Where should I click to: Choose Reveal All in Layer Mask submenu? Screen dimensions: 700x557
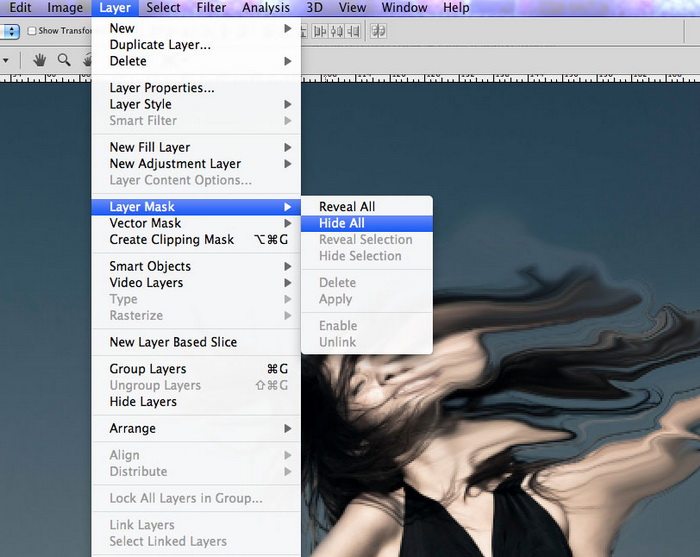(367, 207)
